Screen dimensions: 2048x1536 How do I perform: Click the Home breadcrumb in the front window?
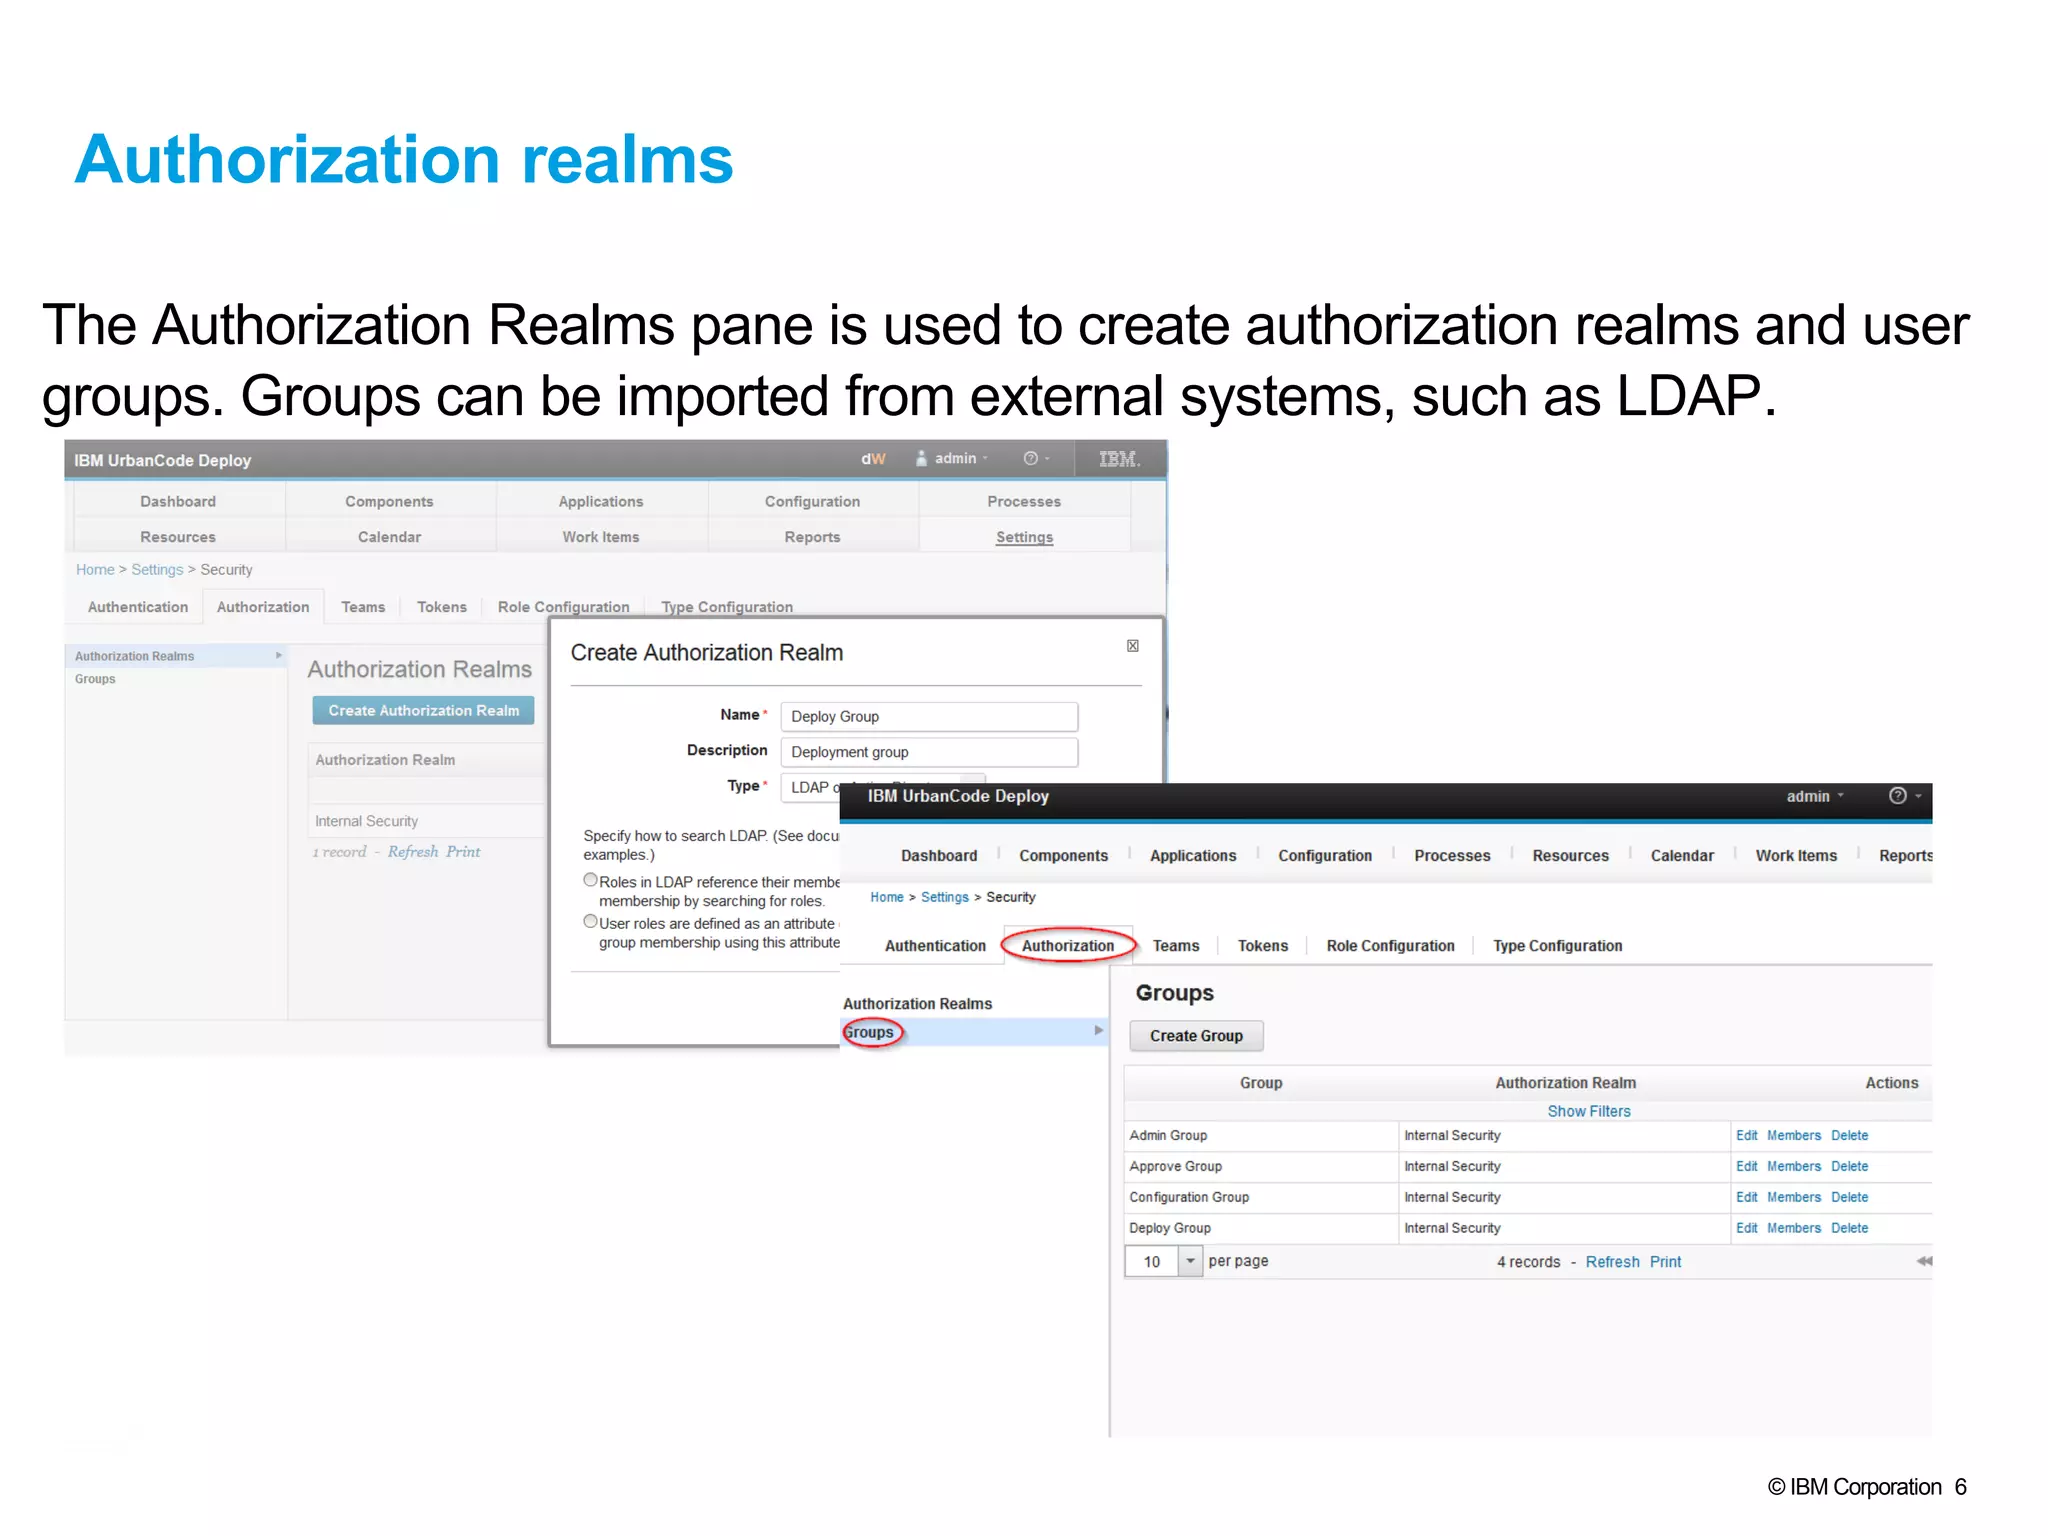coord(886,897)
